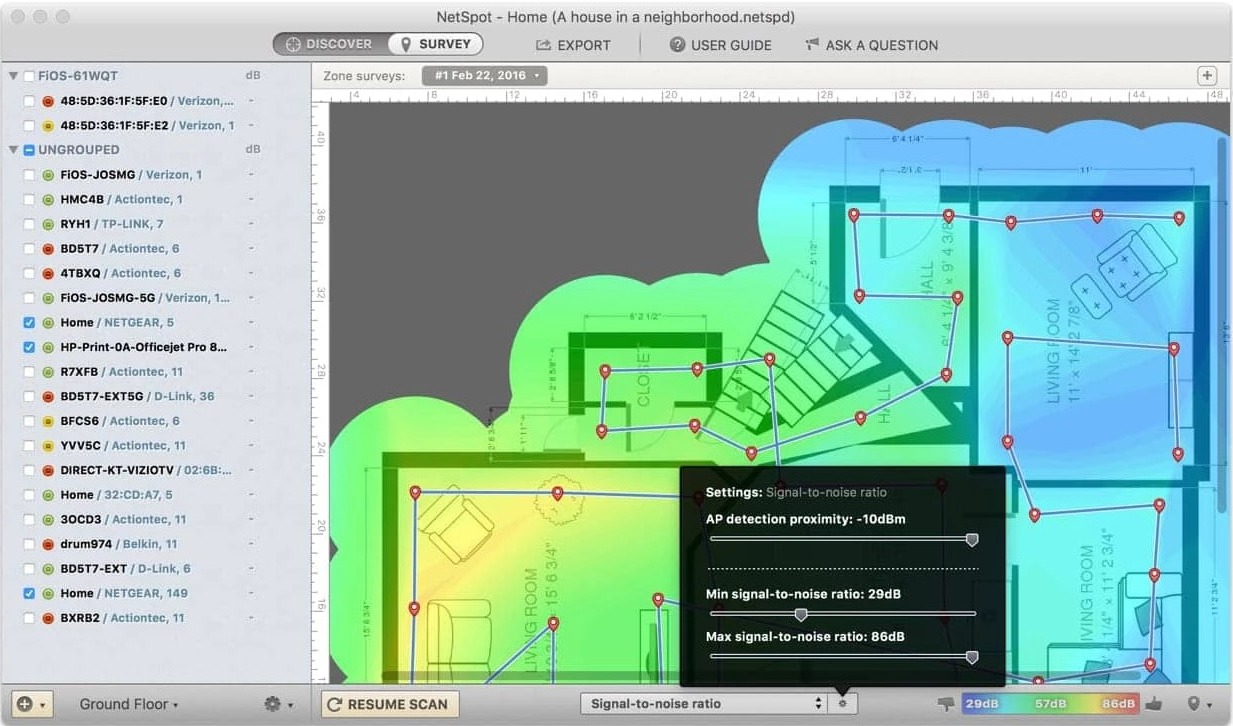Open the Ground Floor zone dropdown
The width and height of the screenshot is (1233, 726).
pyautogui.click(x=129, y=704)
